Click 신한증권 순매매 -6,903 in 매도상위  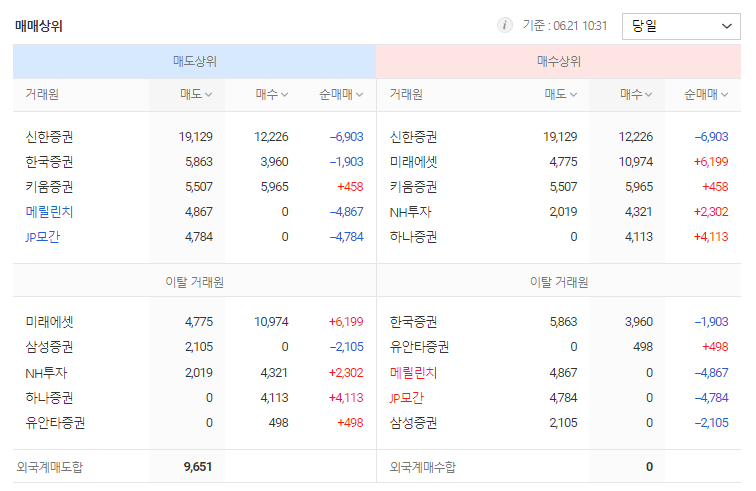click(x=346, y=137)
